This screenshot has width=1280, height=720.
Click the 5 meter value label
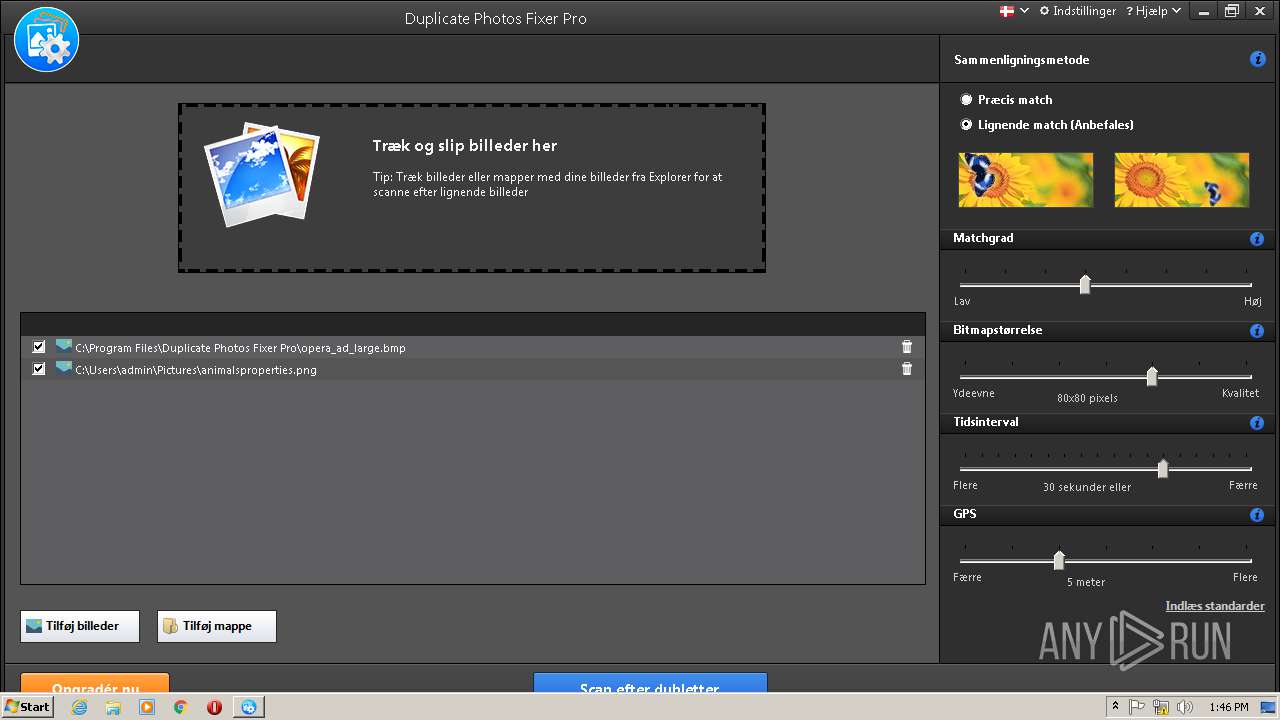(1086, 582)
